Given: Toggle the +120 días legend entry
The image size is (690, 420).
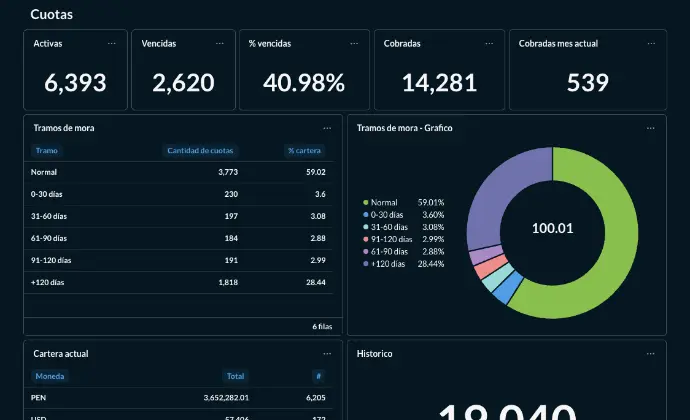Looking at the screenshot, I should [388, 264].
